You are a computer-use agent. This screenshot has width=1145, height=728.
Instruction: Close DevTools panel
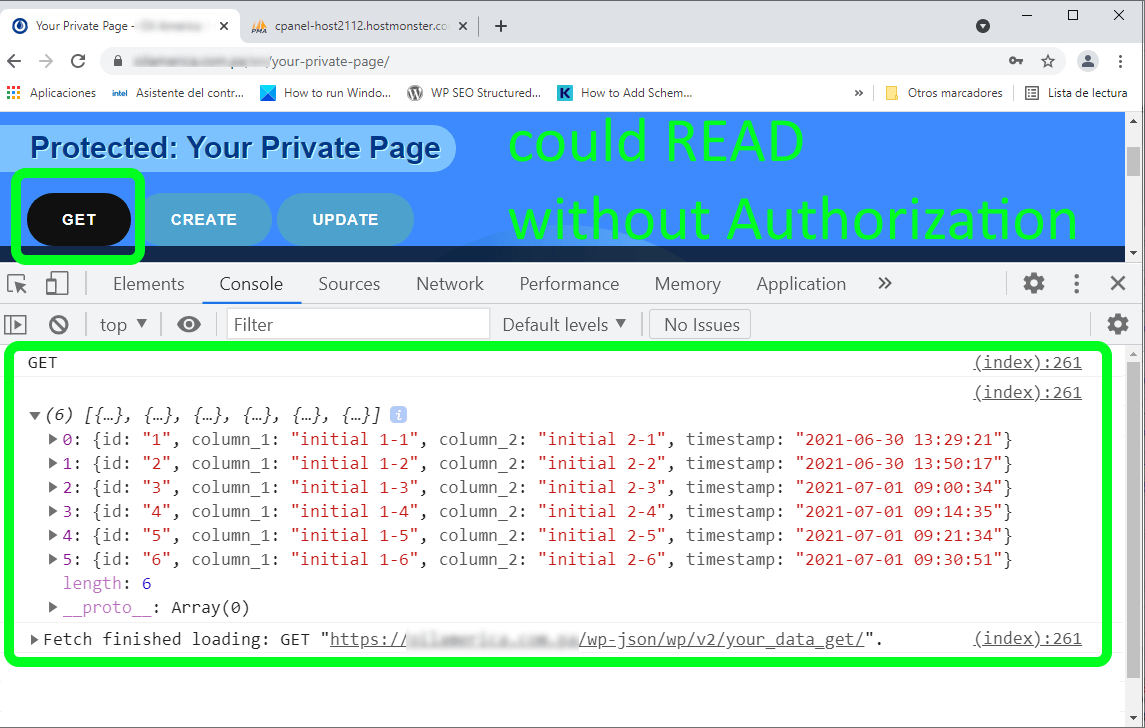coord(1118,283)
